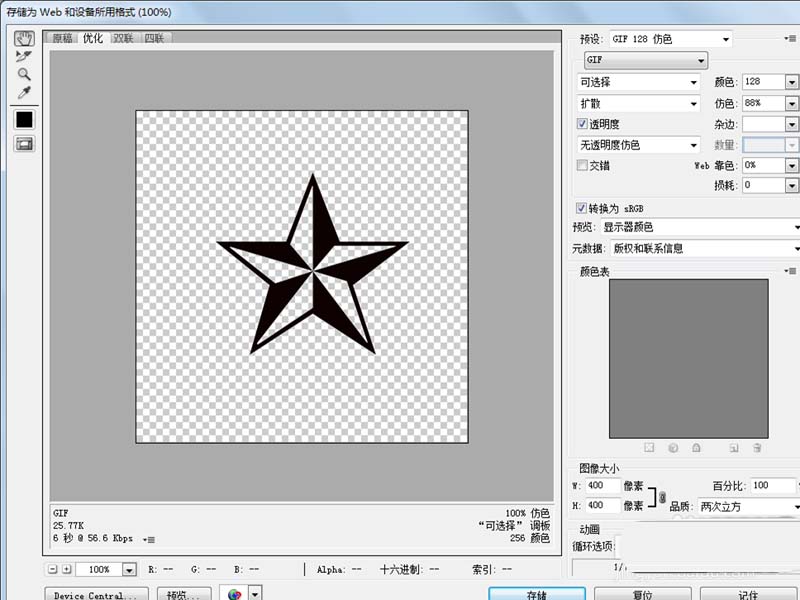Switch to the 原稿 tab
Viewport: 800px width, 600px height.
(x=63, y=38)
